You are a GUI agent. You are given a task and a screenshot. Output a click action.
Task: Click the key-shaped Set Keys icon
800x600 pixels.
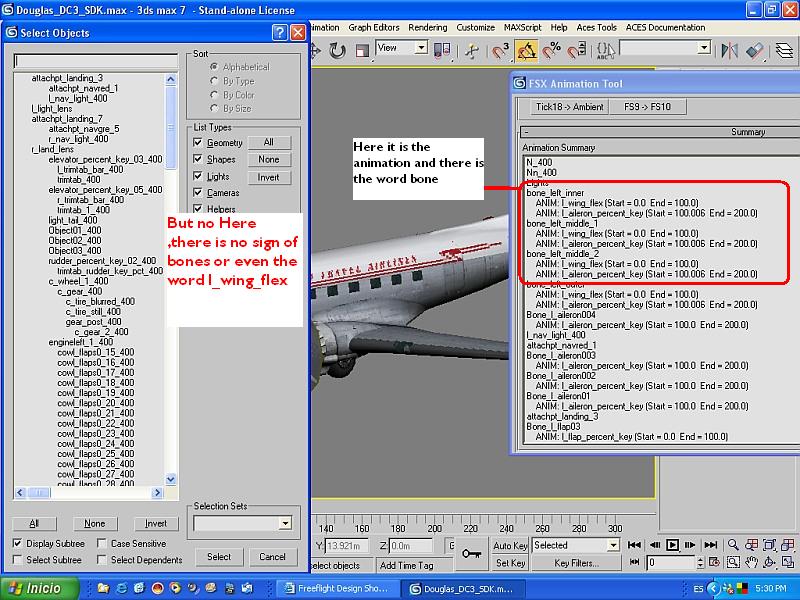click(x=471, y=553)
